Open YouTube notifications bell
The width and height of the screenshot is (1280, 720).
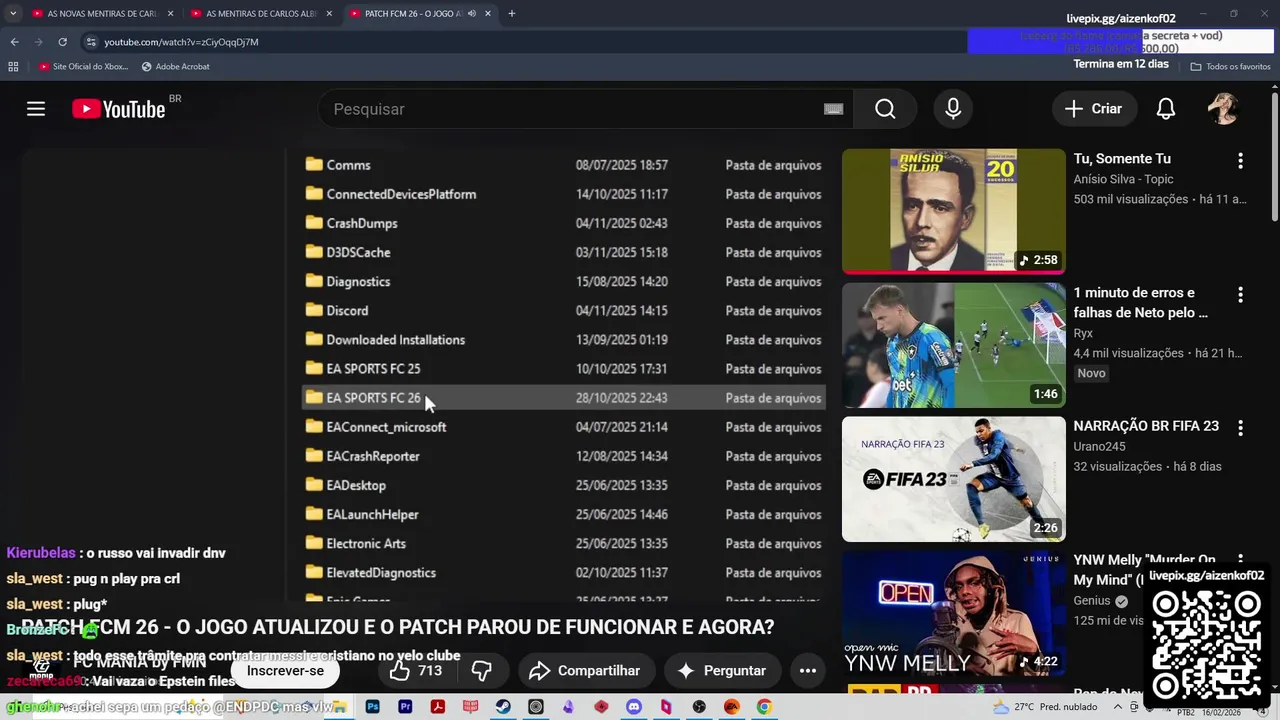coord(1166,109)
